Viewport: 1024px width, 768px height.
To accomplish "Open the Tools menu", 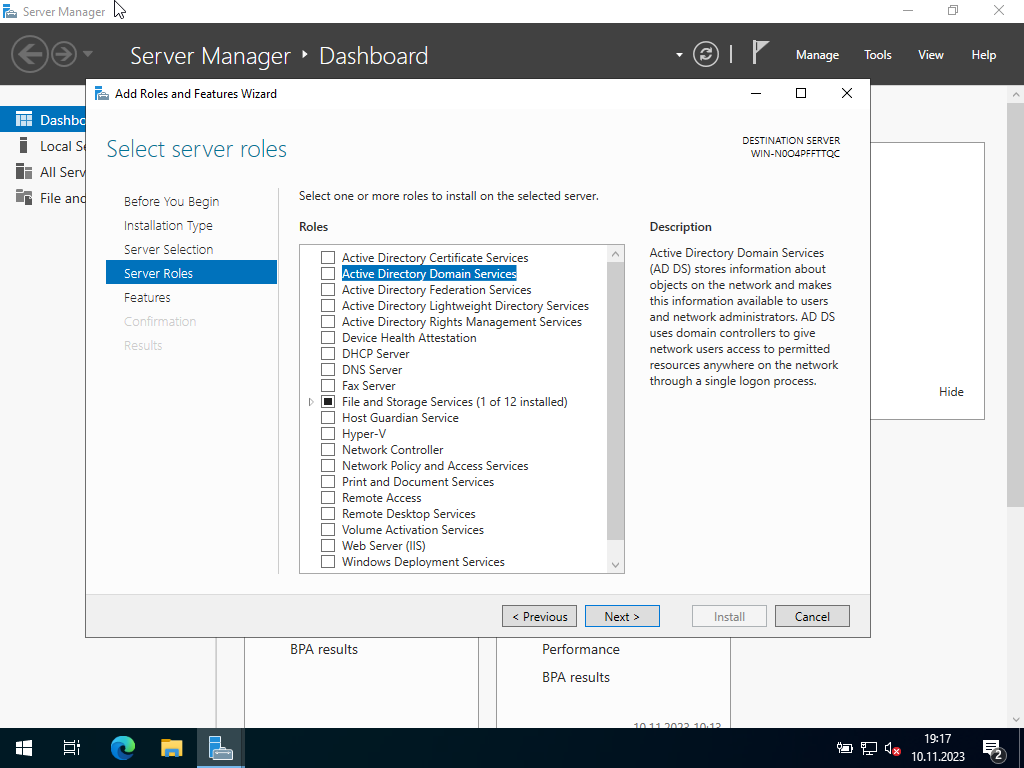I will 878,55.
